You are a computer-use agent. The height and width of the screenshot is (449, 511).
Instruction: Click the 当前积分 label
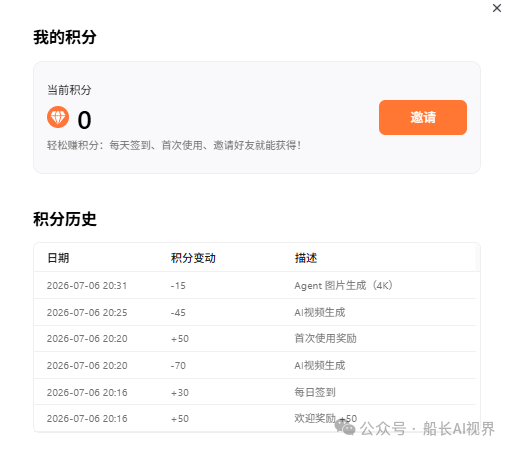(69, 90)
